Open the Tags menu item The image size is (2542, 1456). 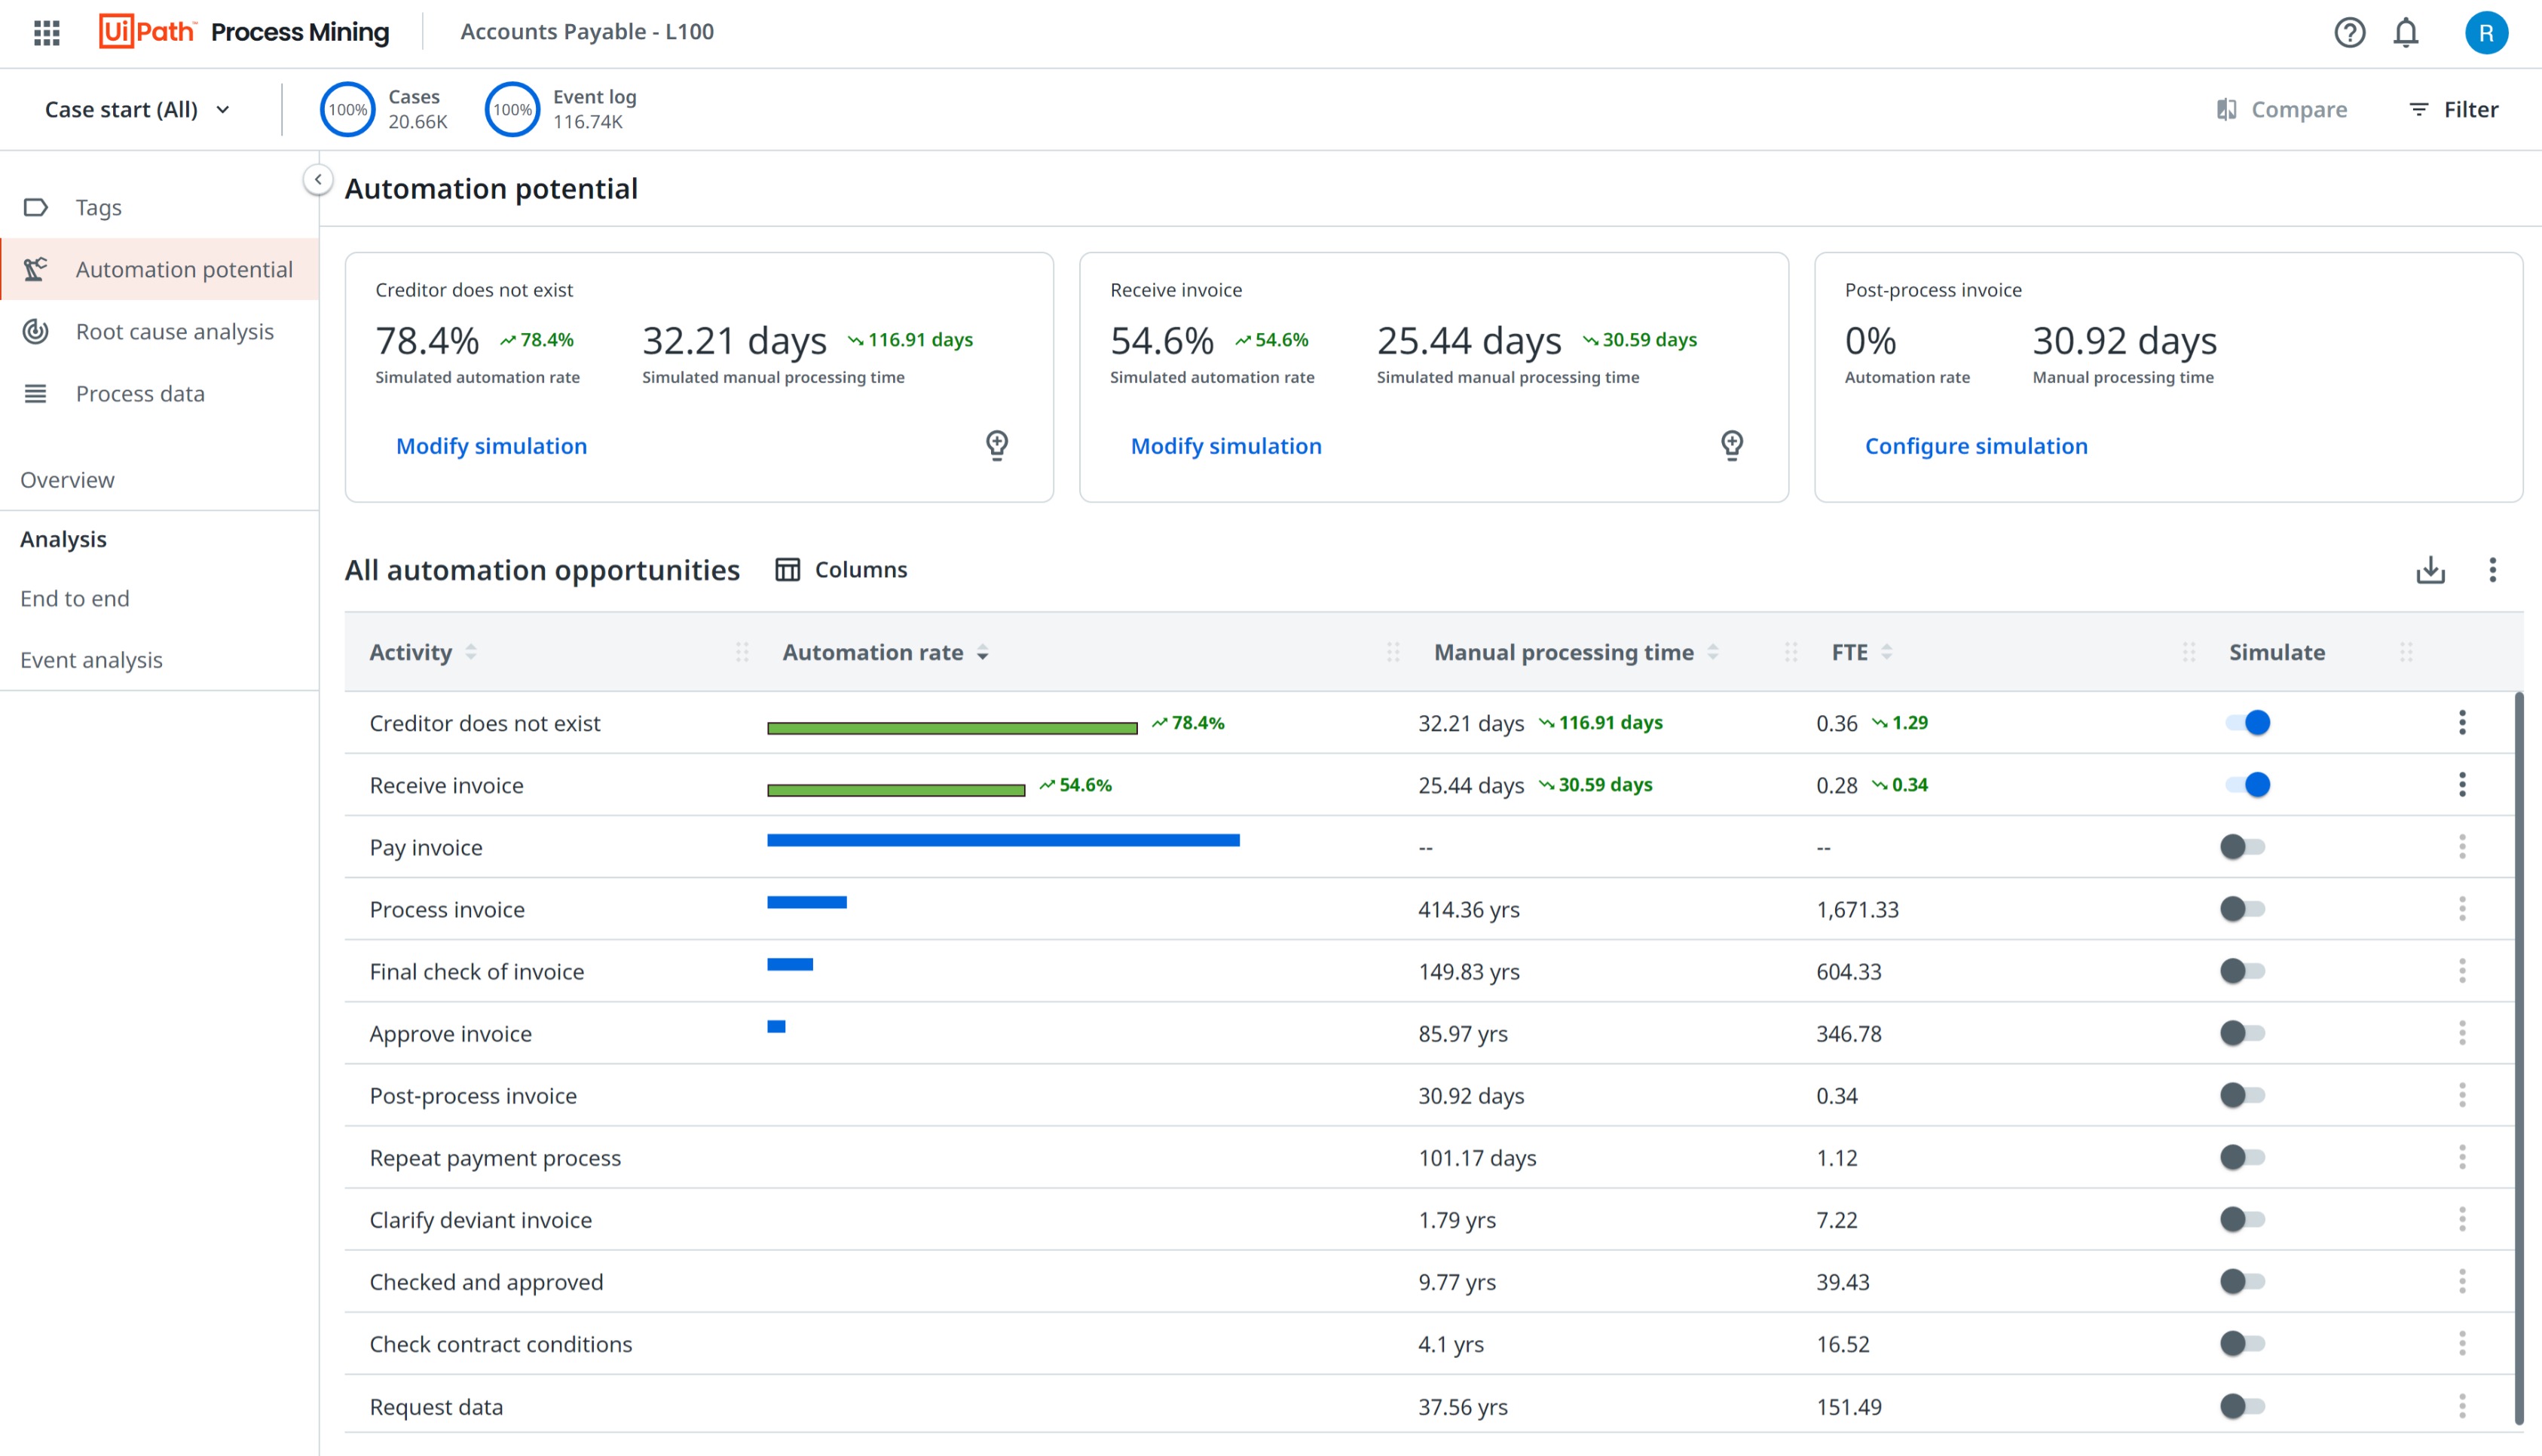click(x=160, y=207)
